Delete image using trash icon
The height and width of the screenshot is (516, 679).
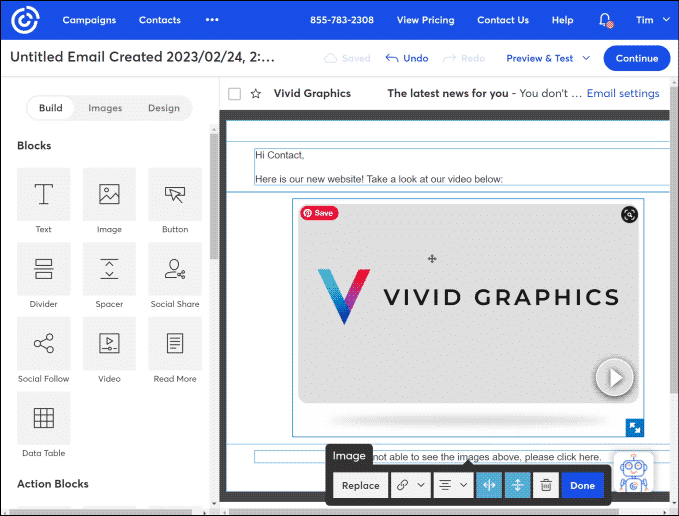(545, 485)
